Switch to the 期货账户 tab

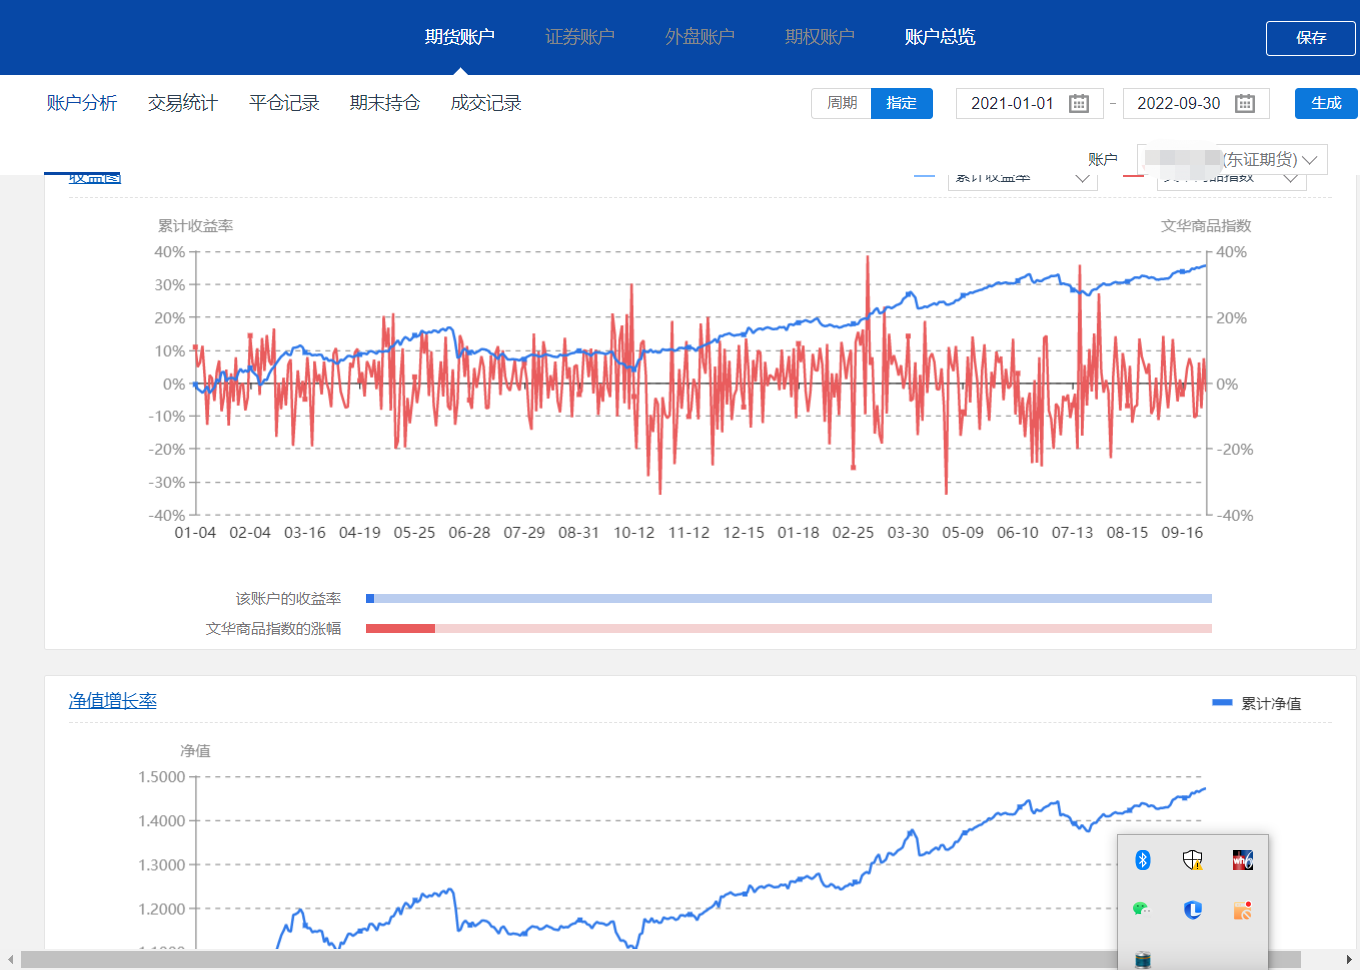460,37
